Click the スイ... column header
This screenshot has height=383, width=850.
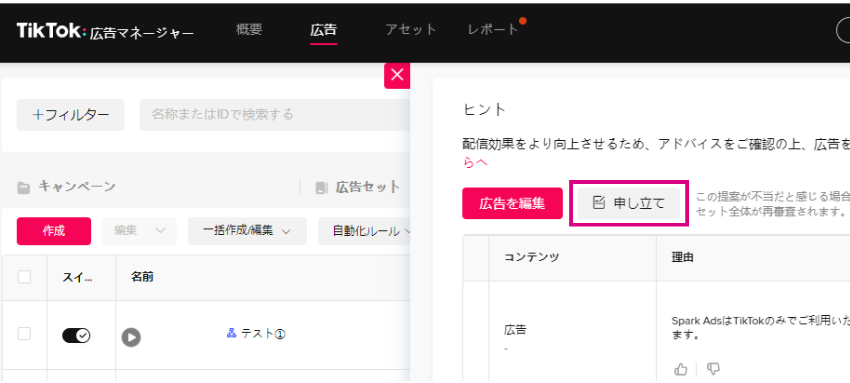click(x=77, y=277)
